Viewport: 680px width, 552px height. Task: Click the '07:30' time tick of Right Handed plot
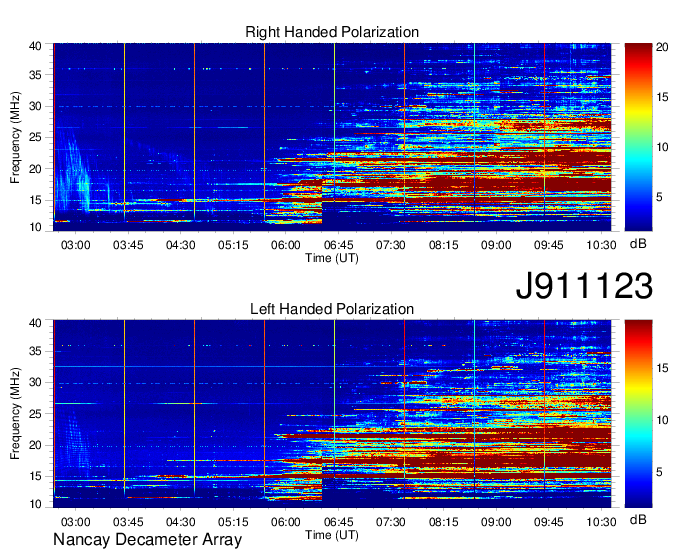point(391,245)
